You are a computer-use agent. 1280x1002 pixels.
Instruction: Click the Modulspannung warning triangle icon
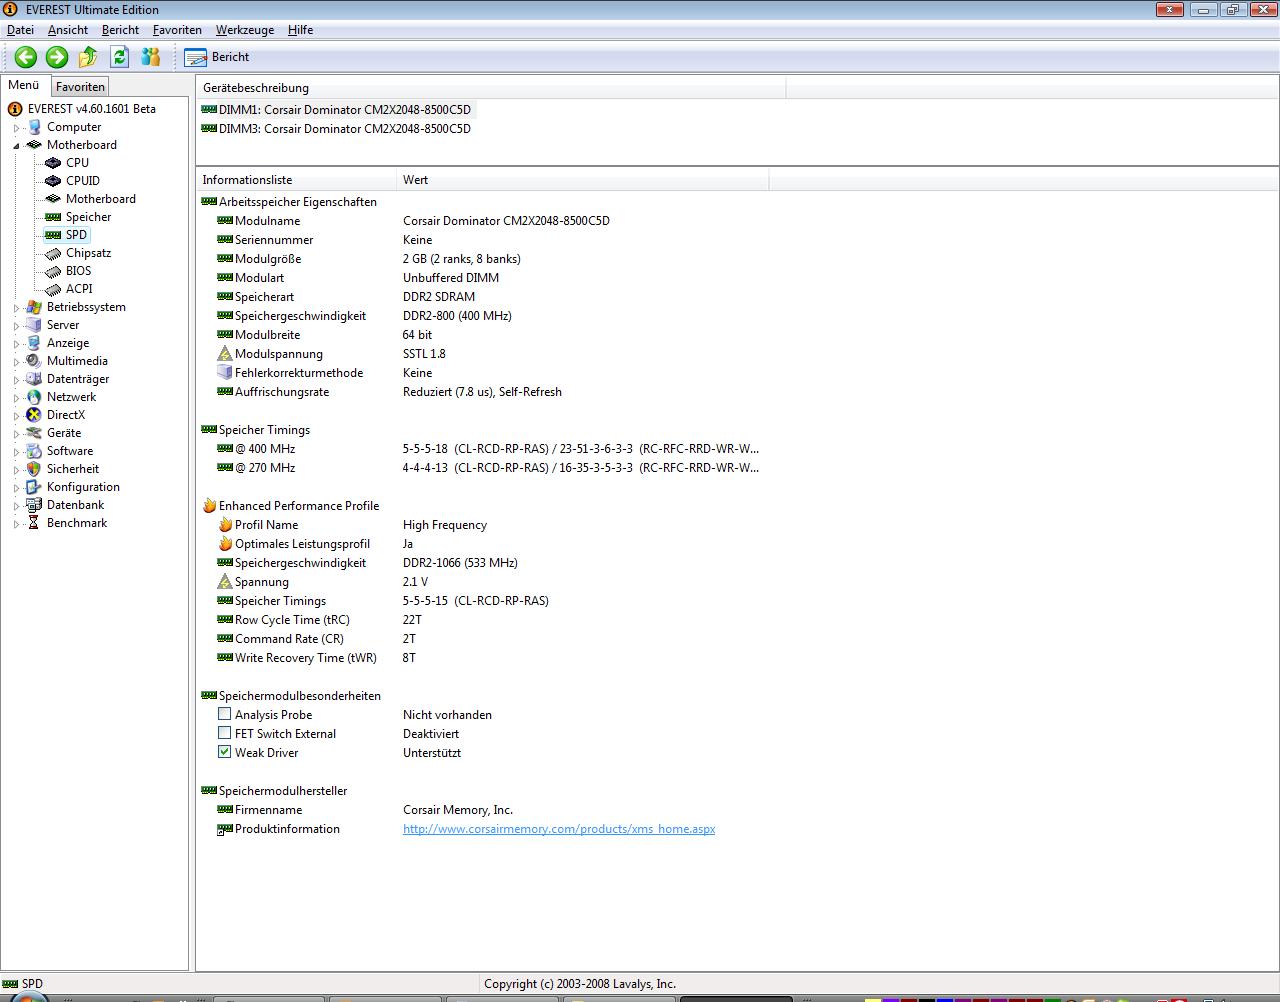click(225, 354)
